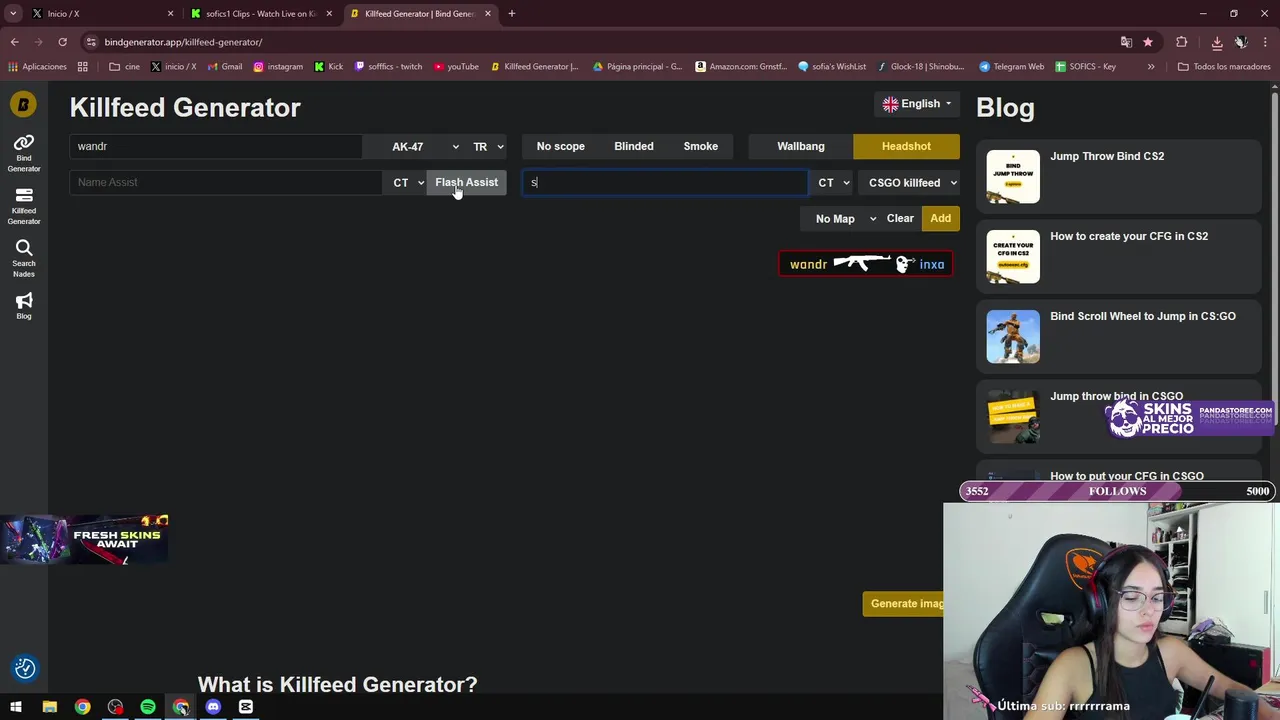Click the Clear button

(900, 218)
